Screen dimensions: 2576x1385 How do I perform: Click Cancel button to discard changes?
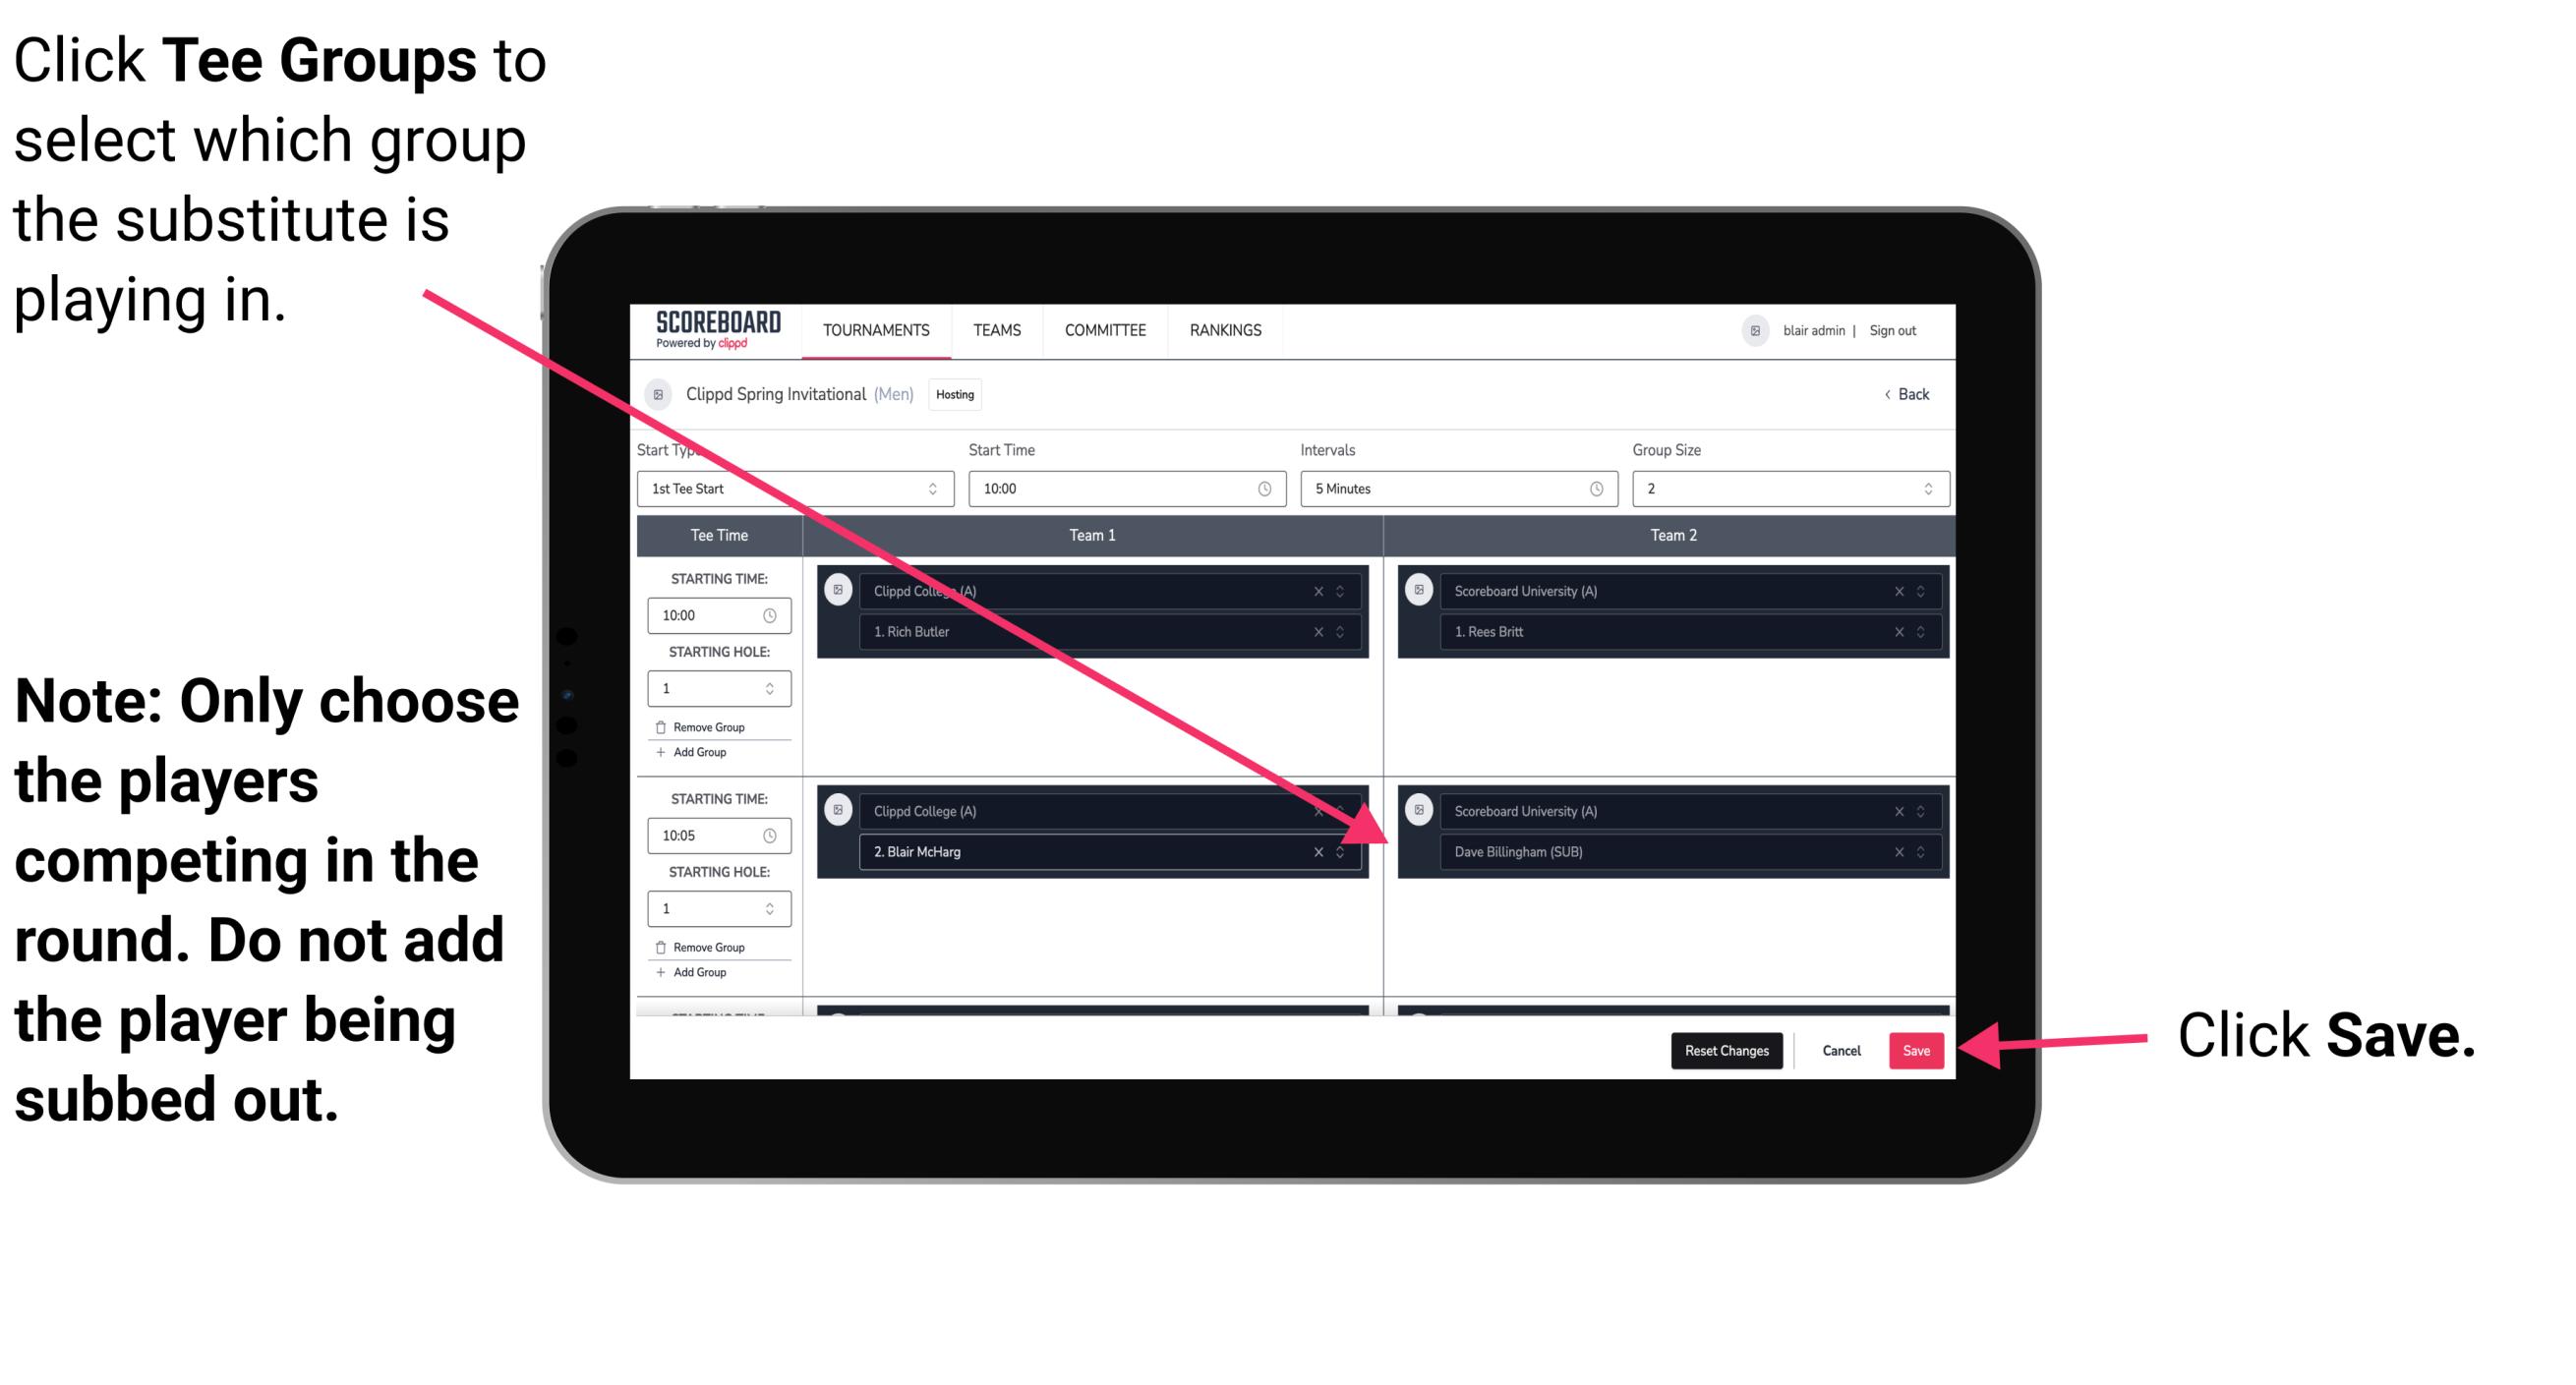tap(1839, 1049)
